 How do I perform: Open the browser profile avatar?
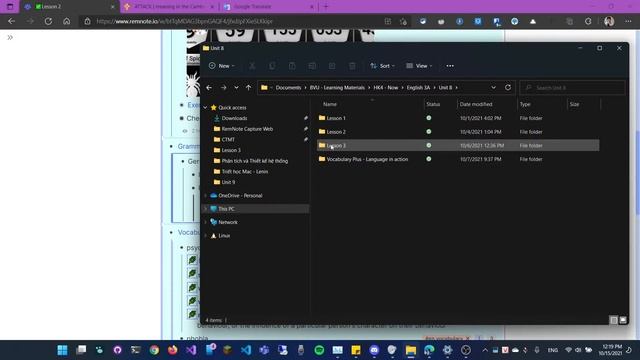point(609,21)
